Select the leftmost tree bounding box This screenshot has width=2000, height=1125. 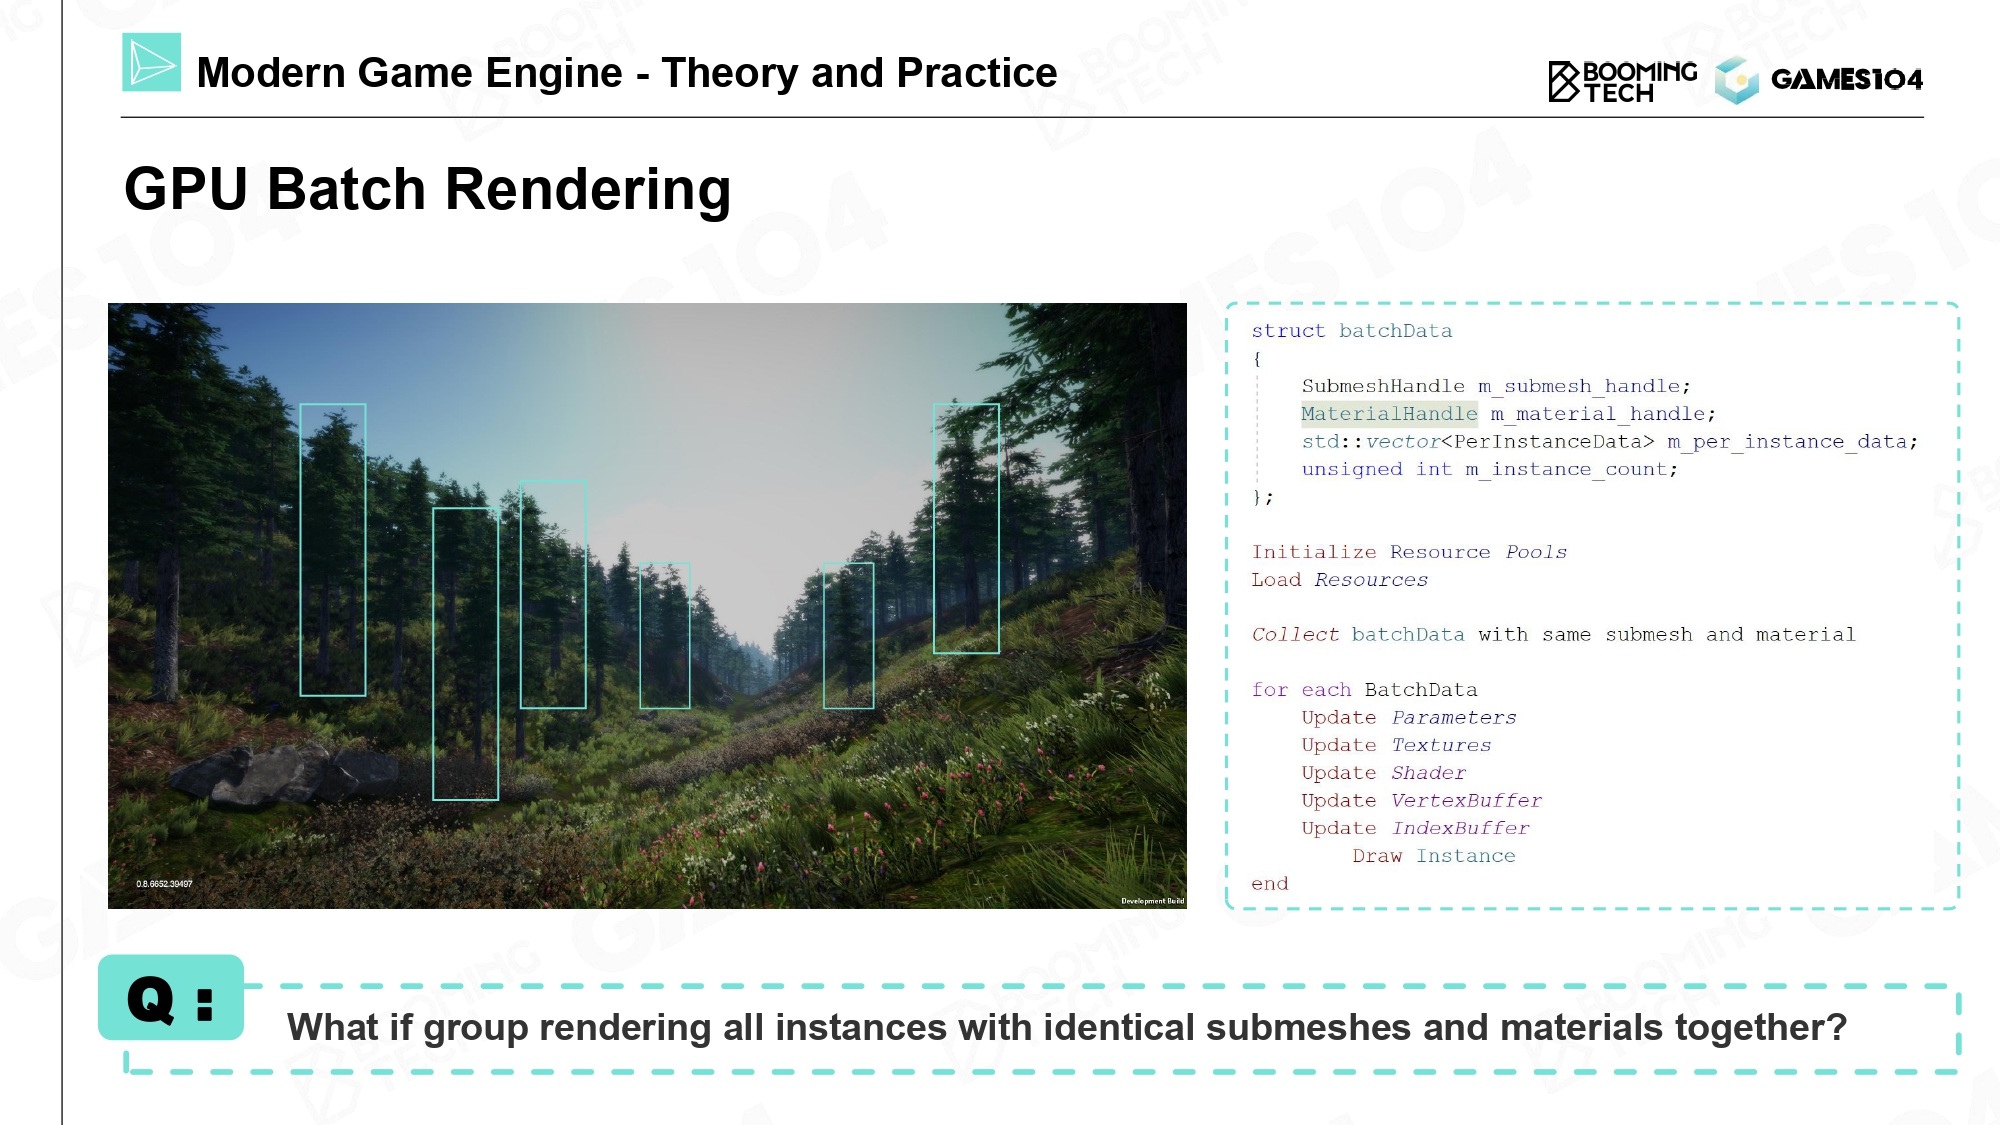[333, 549]
